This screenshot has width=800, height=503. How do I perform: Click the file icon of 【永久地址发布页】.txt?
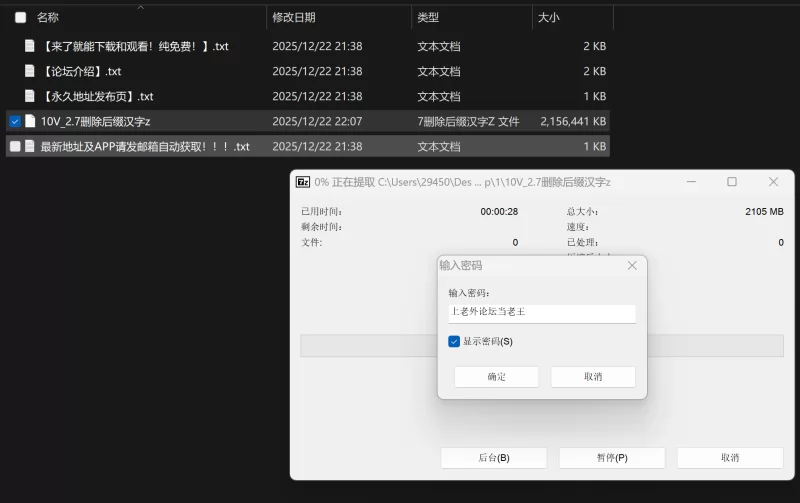coord(29,96)
